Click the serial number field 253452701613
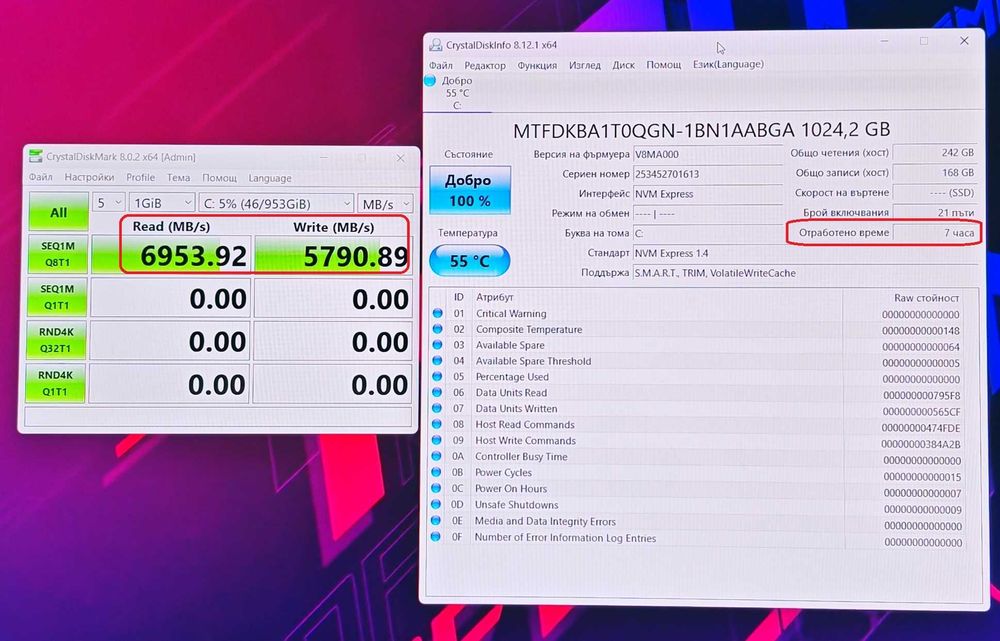This screenshot has height=641, width=1000. click(707, 174)
